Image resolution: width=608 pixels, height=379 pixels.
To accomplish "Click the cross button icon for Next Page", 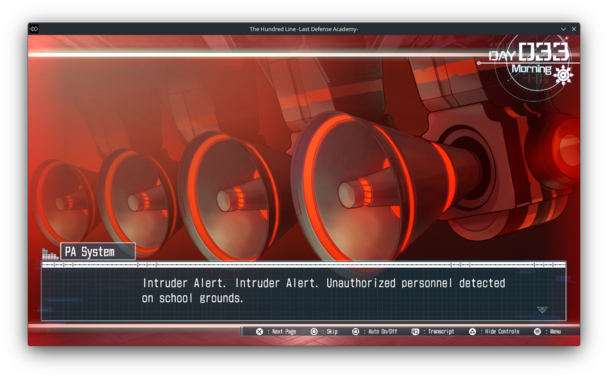I will coord(259,331).
